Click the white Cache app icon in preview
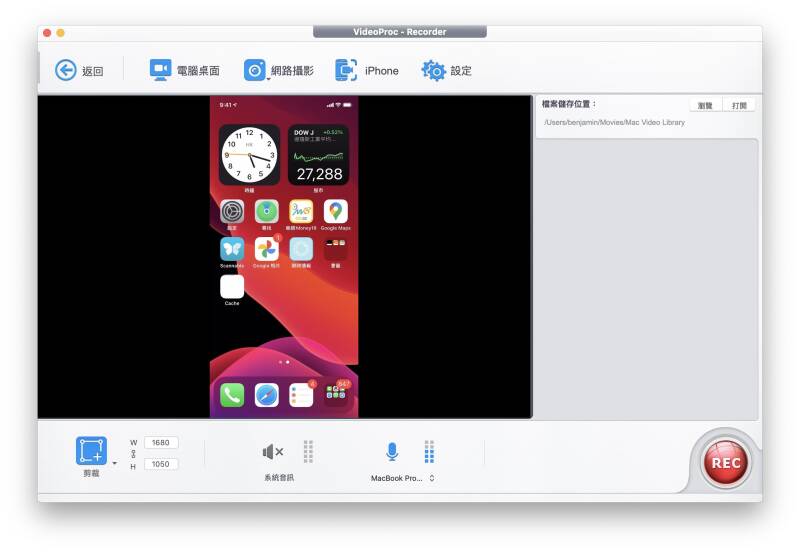Viewport: 800px width, 552px height. [232, 287]
